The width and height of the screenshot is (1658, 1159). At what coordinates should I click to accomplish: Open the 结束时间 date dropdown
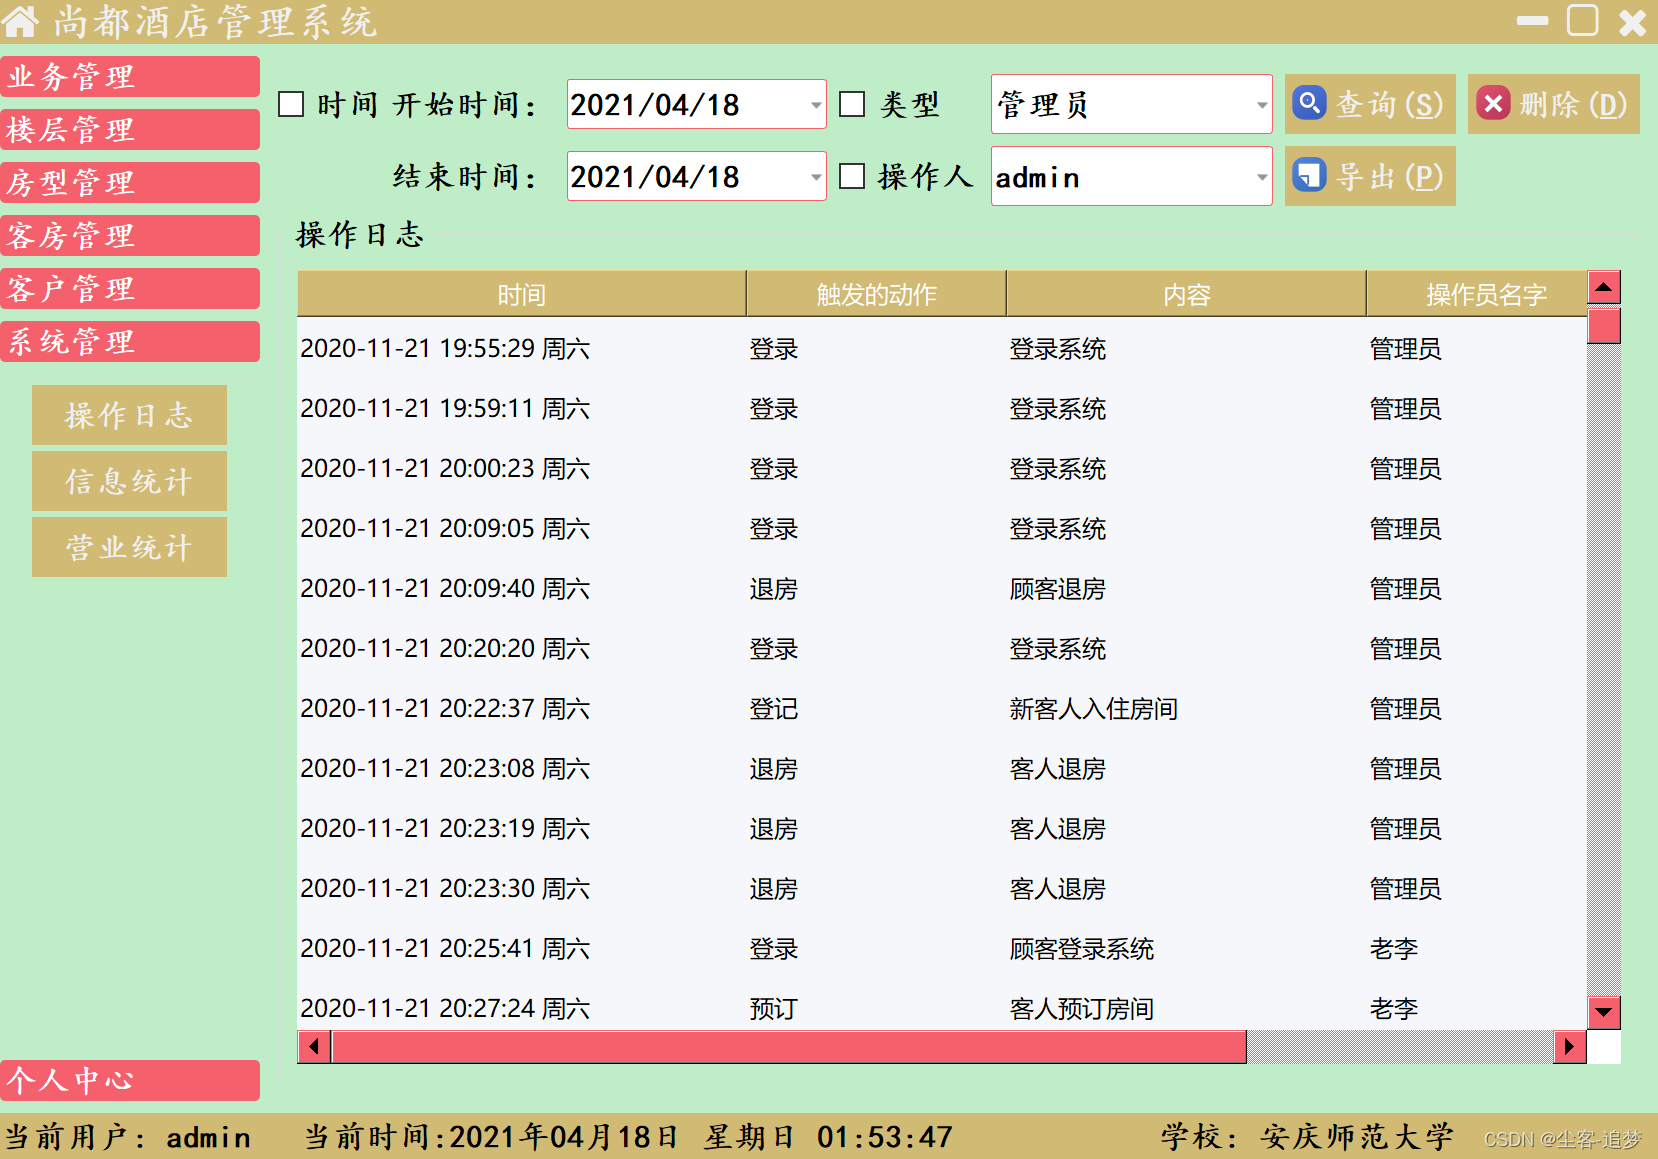point(816,176)
